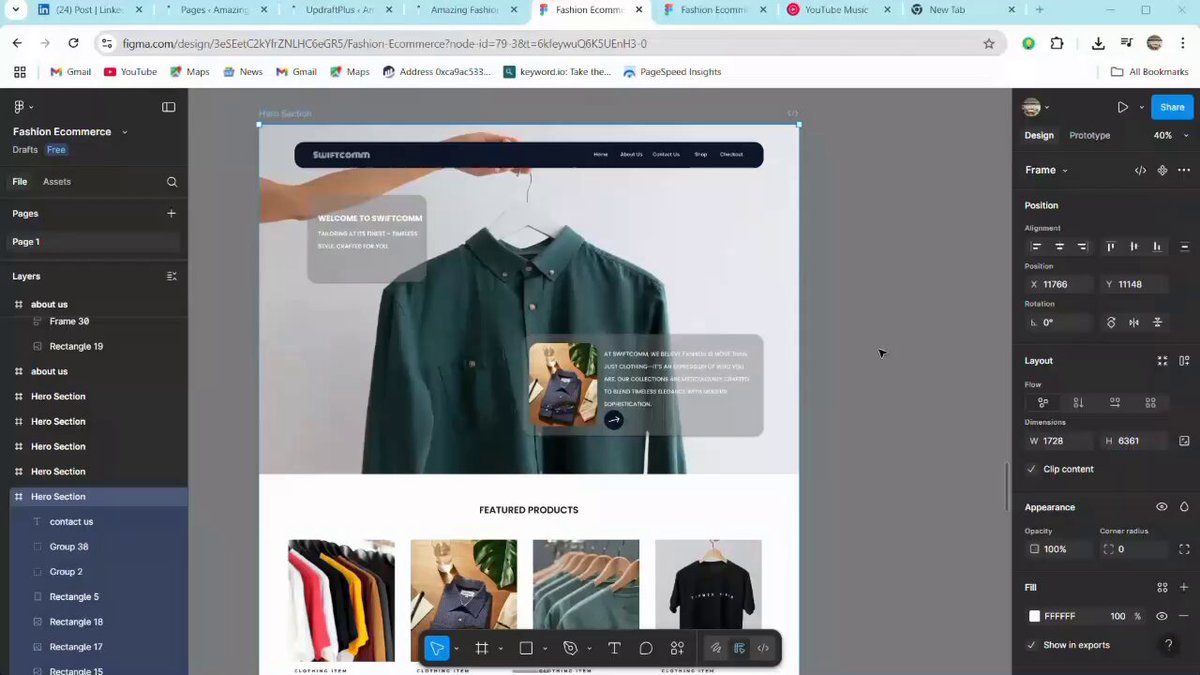Select the Frame tool in bottom toolbar

(x=482, y=648)
